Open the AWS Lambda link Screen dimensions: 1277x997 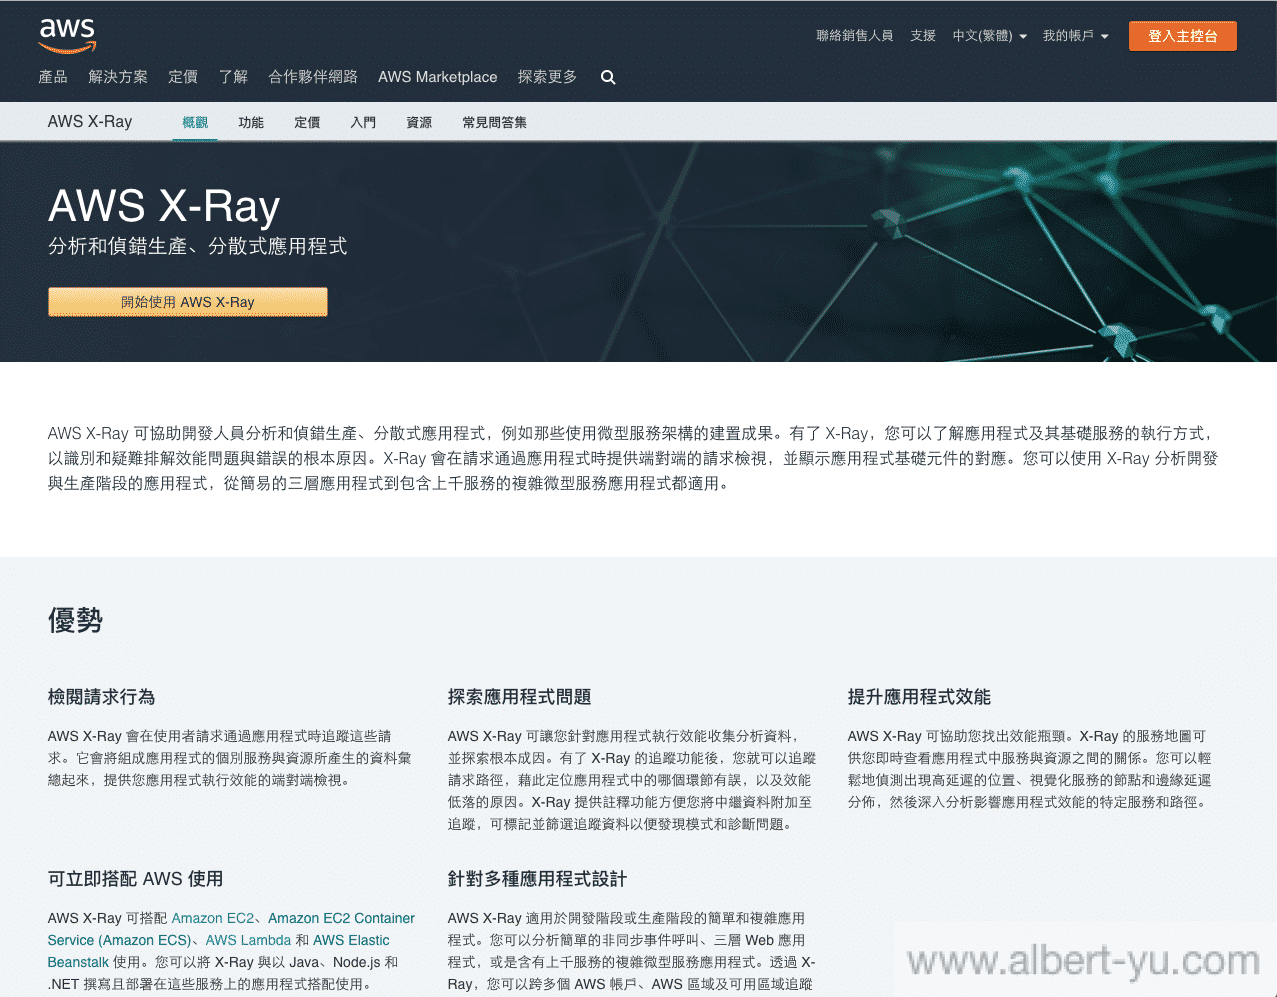point(248,940)
